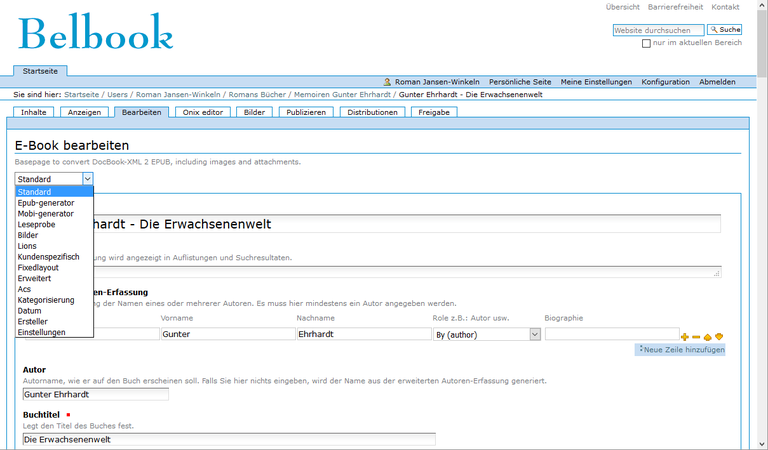The width and height of the screenshot is (768, 450).
Task: Open Roman Jansen-Winkeln user link
Action: click(x=437, y=82)
